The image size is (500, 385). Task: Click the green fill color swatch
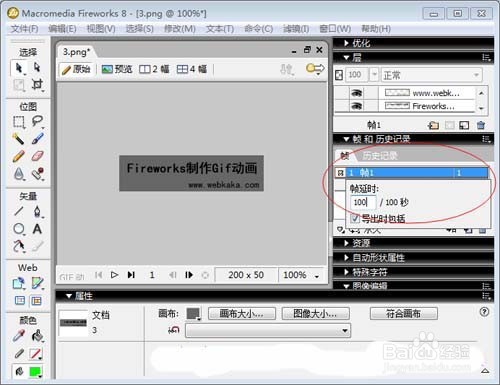[x=35, y=371]
